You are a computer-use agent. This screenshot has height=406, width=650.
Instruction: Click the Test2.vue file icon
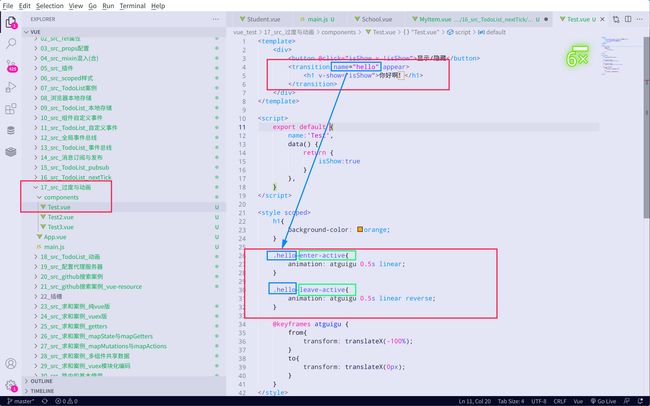(x=43, y=217)
